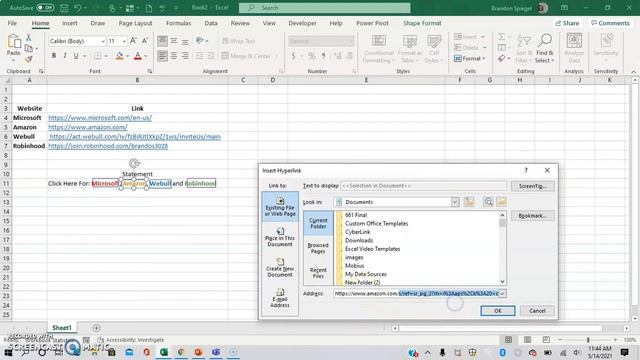
Task: Open the microsoft.com/en-us hyperlink
Action: point(100,118)
